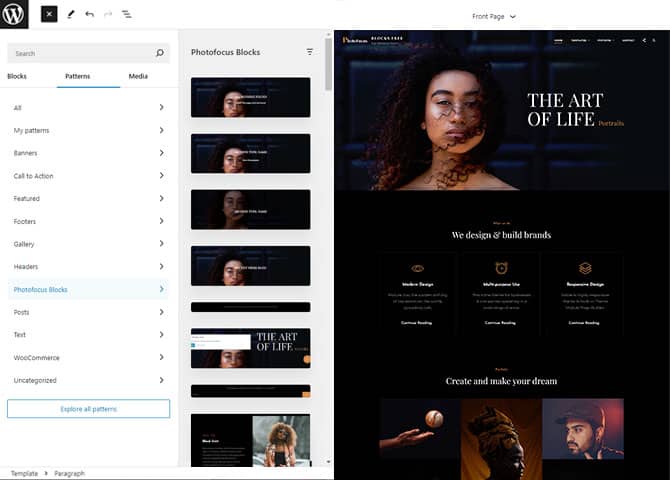The image size is (670, 480).
Task: Expand the Banners pattern category
Action: click(x=88, y=153)
